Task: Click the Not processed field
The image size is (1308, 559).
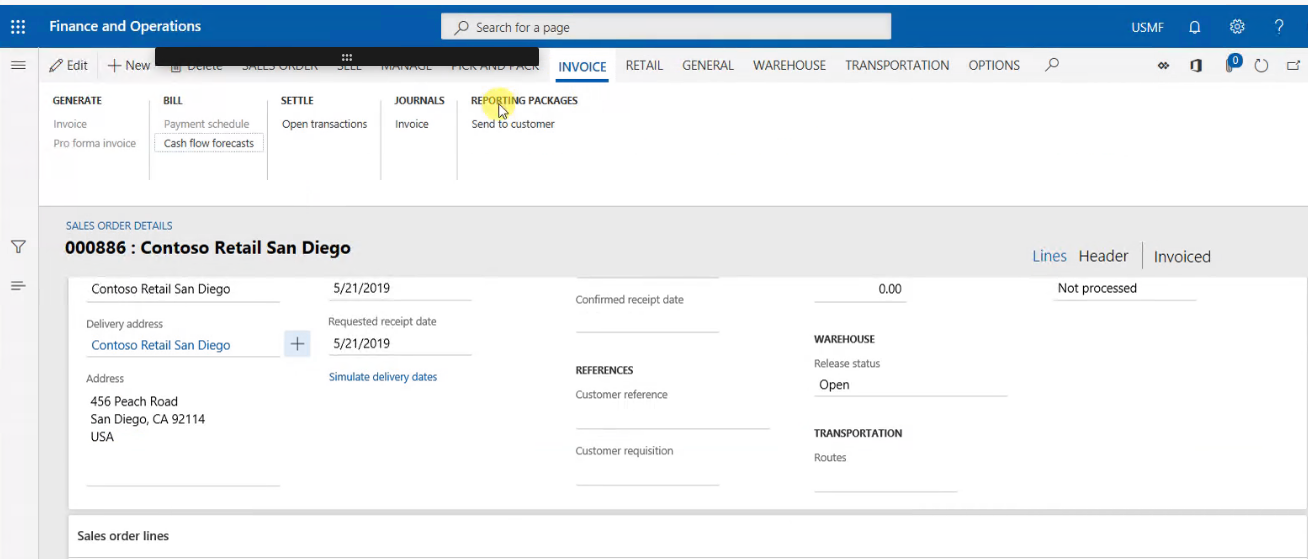Action: pos(1125,288)
